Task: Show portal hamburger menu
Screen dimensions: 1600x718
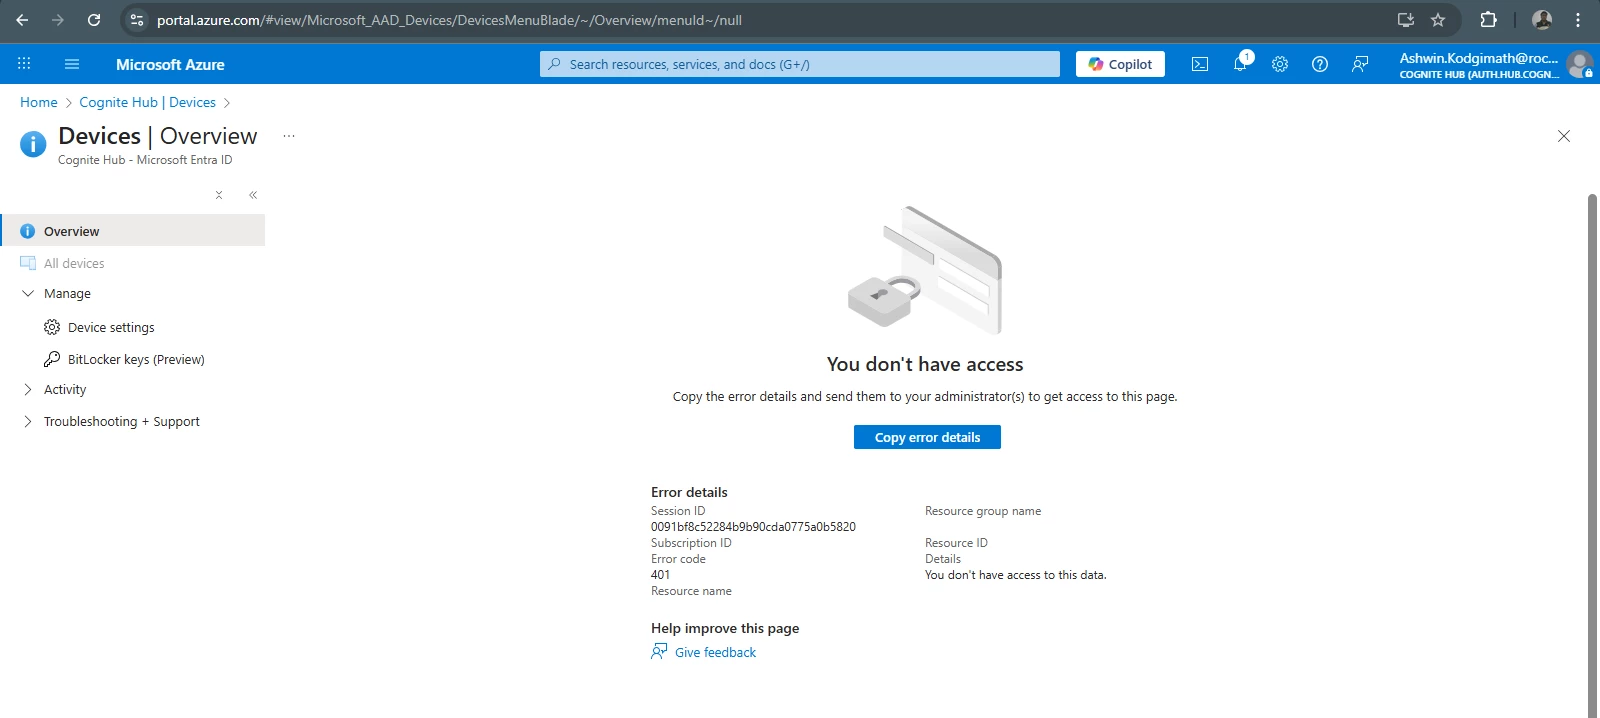Action: (x=72, y=64)
